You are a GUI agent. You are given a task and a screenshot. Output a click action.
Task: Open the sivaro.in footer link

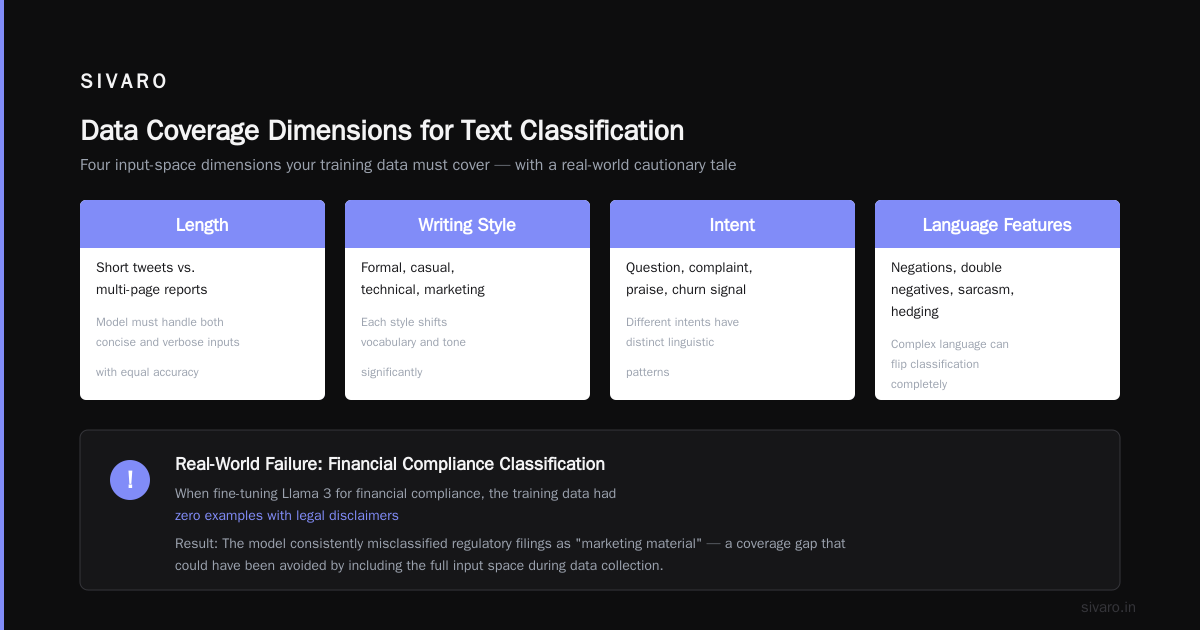click(x=1108, y=607)
